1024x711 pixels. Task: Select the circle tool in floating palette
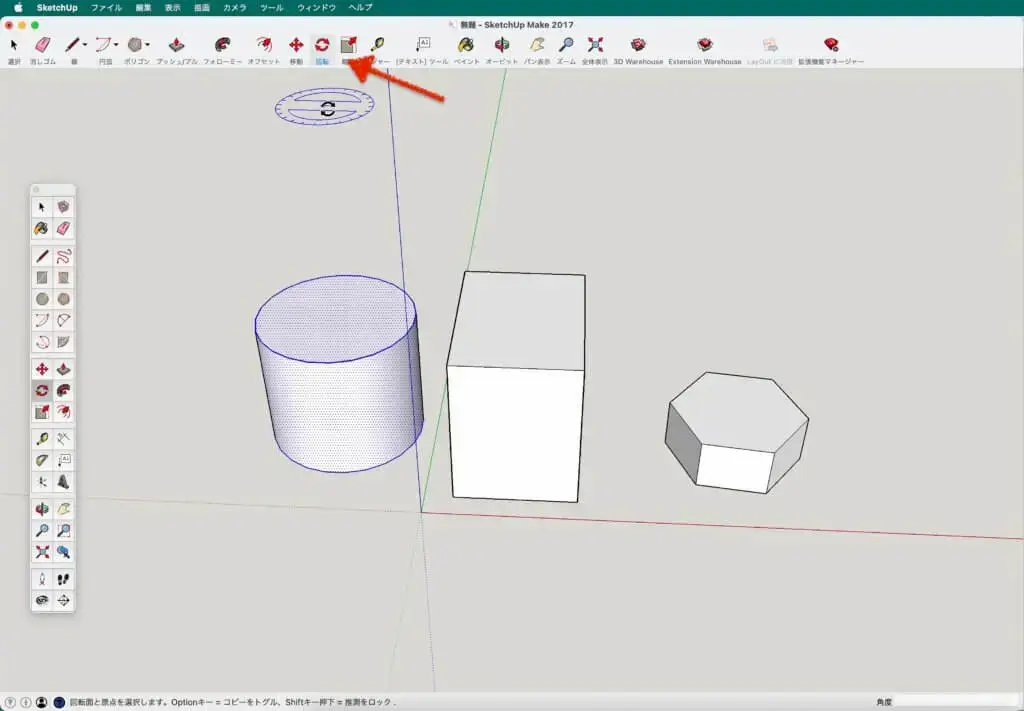point(42,299)
